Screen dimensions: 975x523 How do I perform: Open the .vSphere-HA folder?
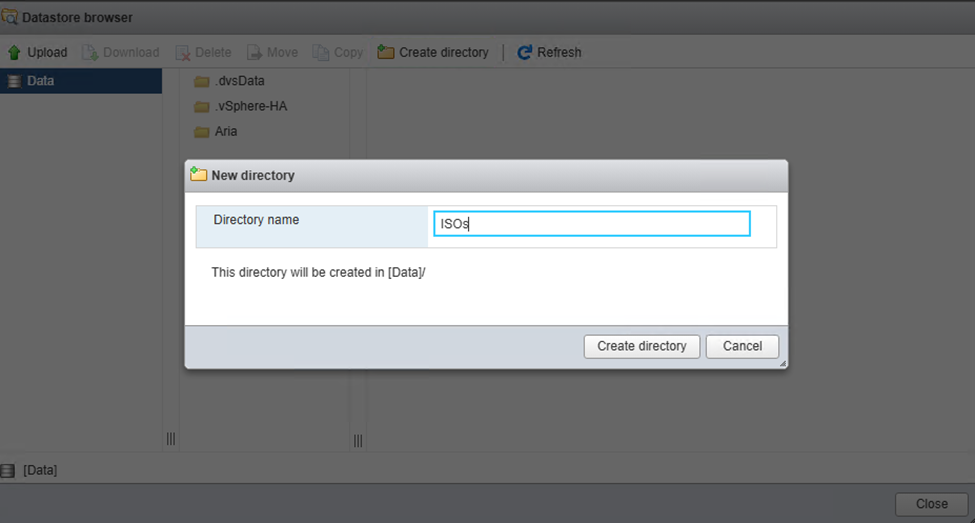coord(250,106)
